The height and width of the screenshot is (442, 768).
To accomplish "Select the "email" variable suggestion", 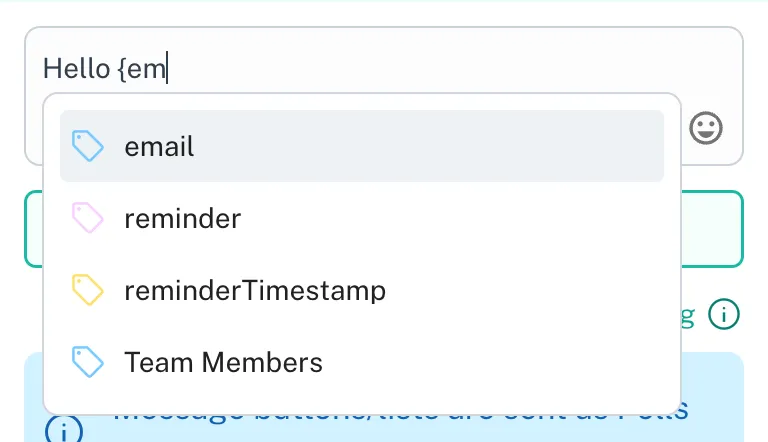I will tap(159, 147).
